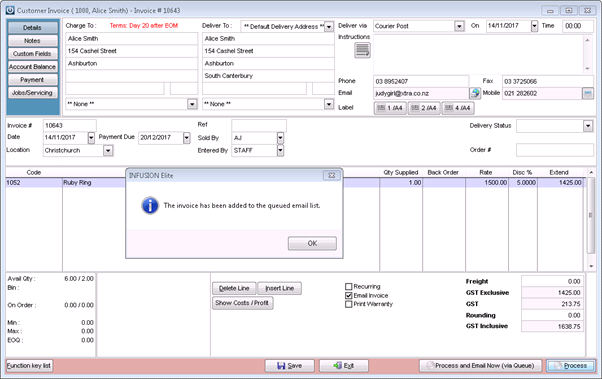This screenshot has width=602, height=379.
Task: Click the Code column header
Action: coord(34,172)
